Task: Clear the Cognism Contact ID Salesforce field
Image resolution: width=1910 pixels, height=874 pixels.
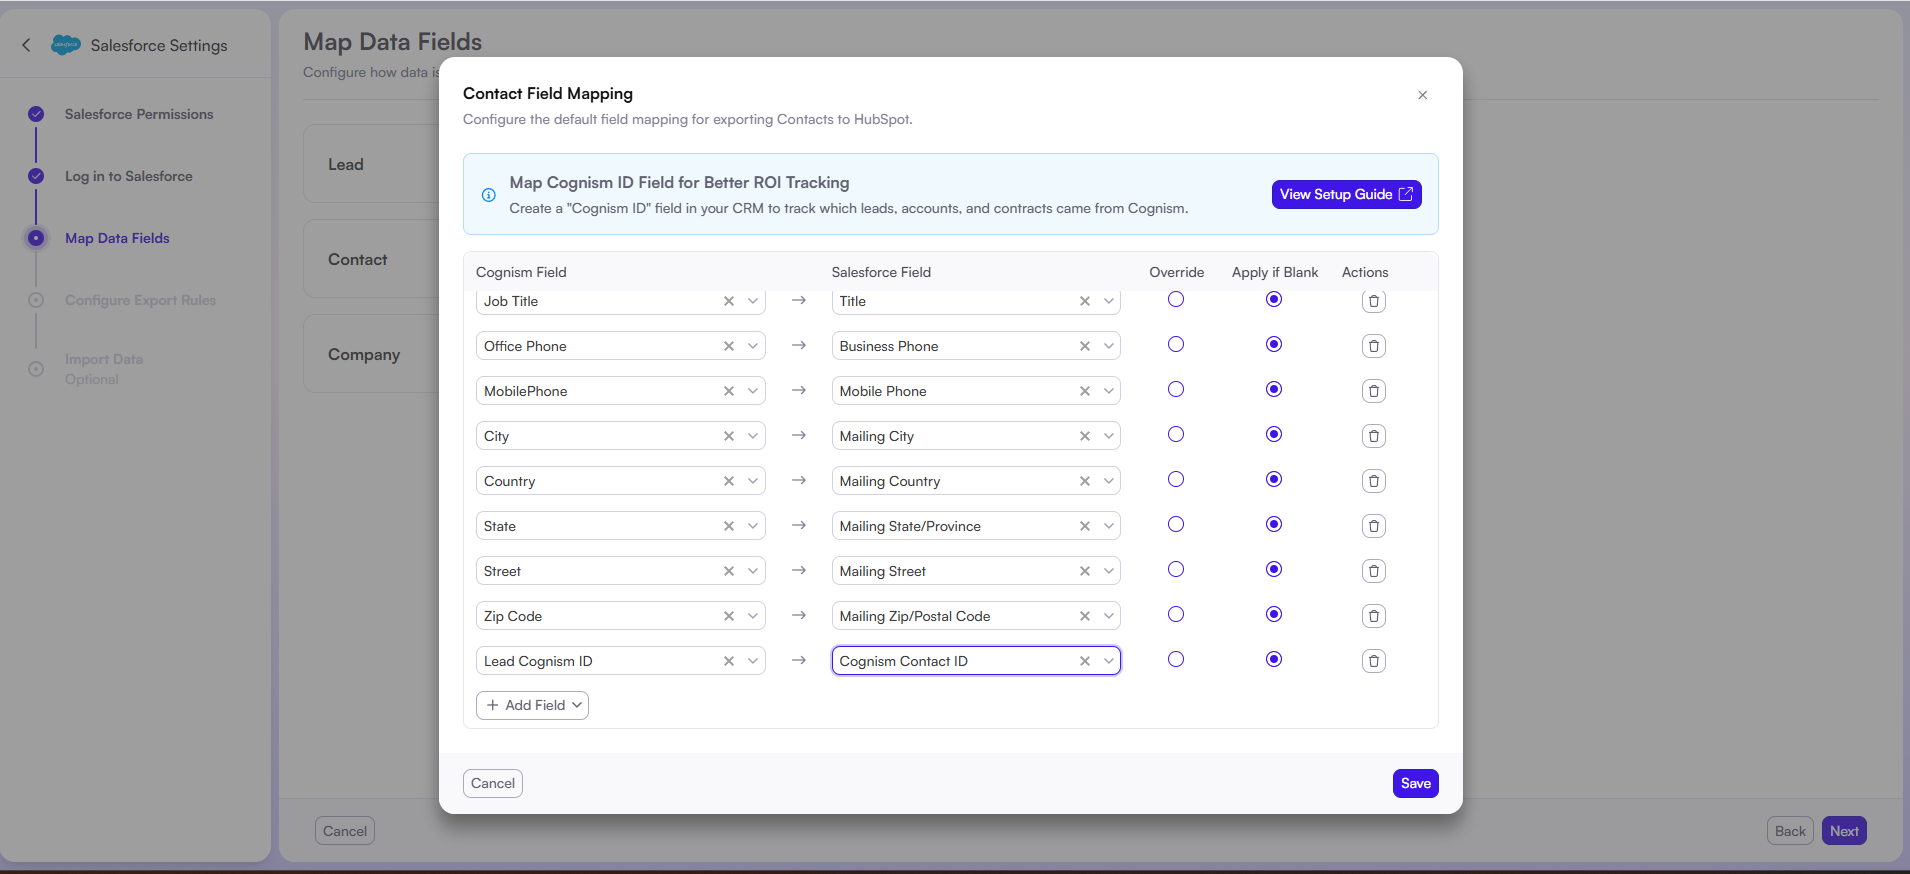Action: [x=1085, y=661]
